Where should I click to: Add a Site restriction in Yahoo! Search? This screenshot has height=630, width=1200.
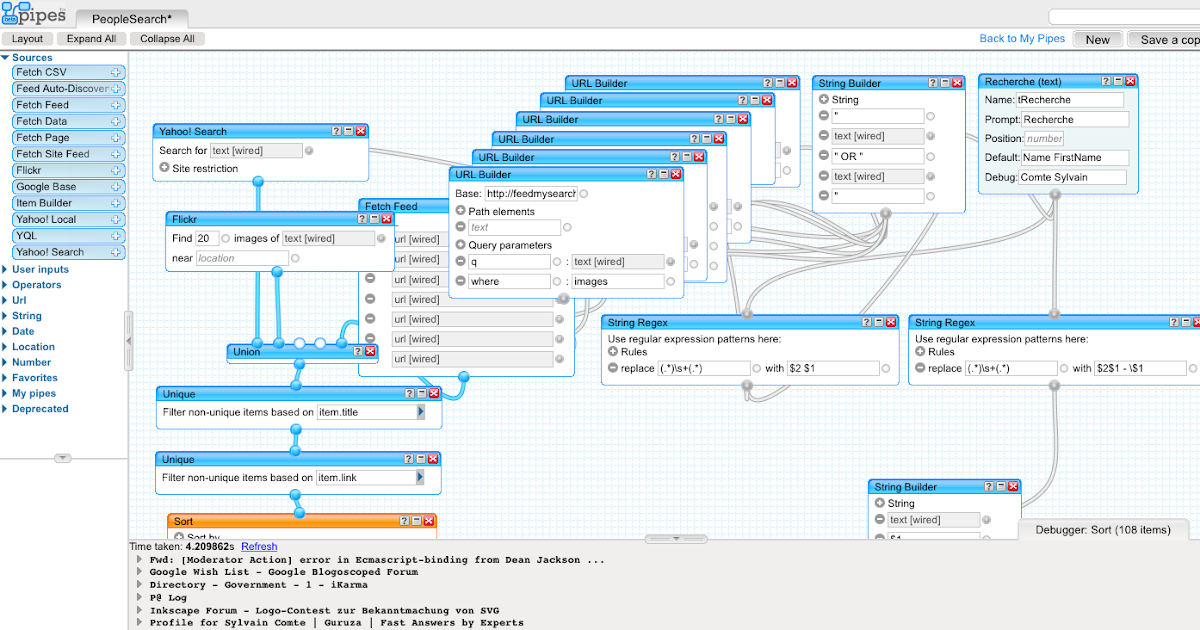coord(164,168)
